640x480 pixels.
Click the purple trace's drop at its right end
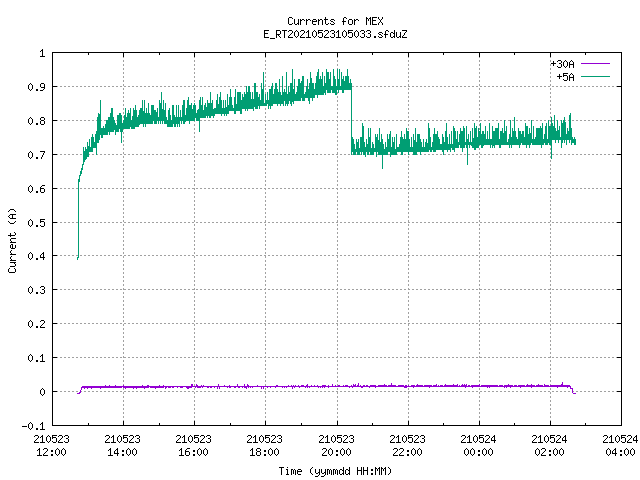[x=573, y=390]
